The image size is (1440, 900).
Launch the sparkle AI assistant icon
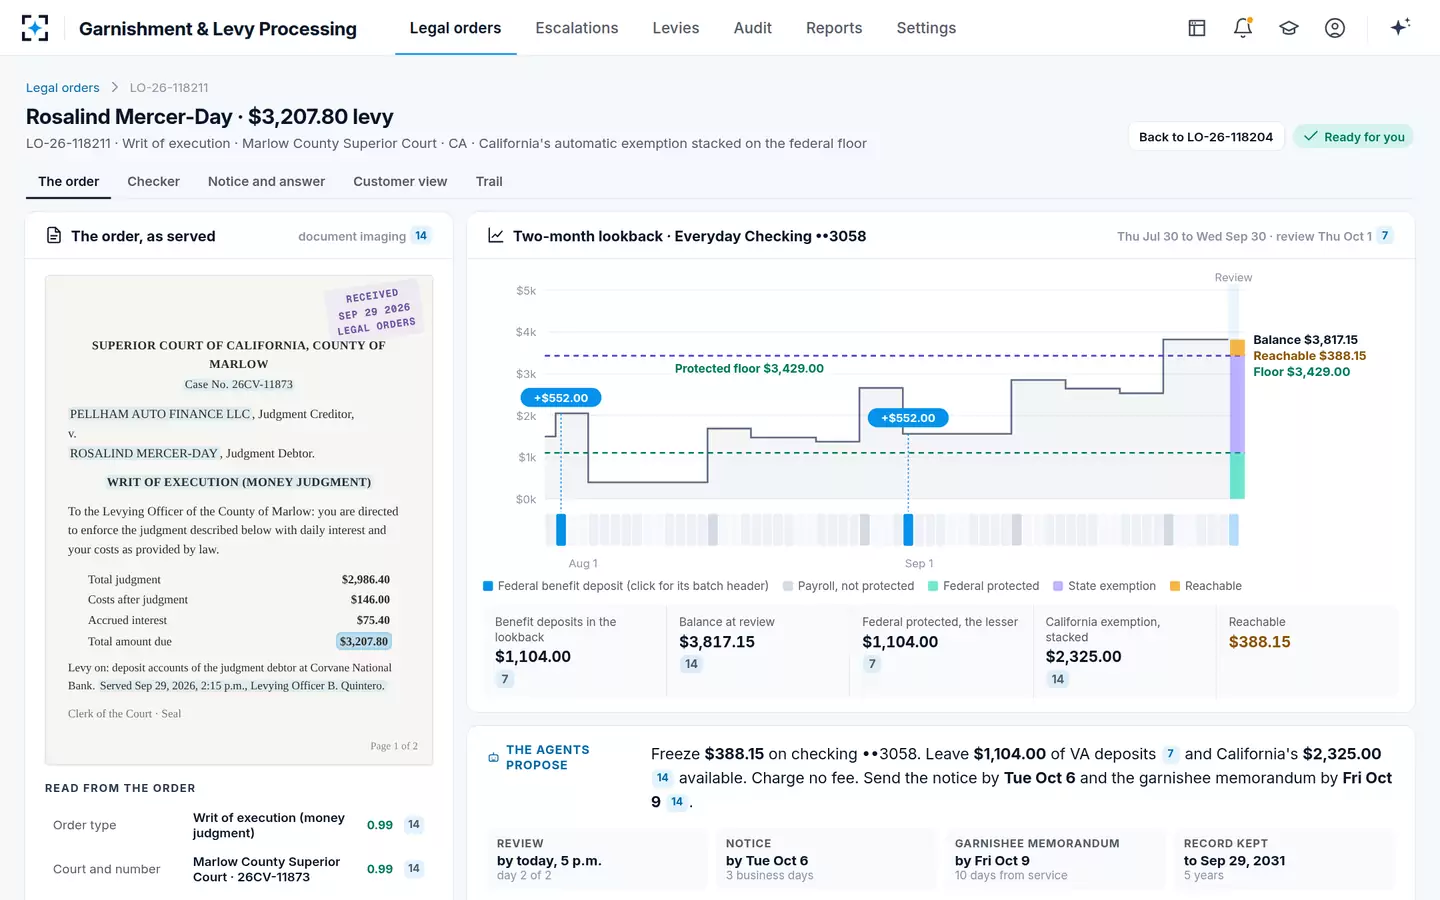click(1400, 27)
